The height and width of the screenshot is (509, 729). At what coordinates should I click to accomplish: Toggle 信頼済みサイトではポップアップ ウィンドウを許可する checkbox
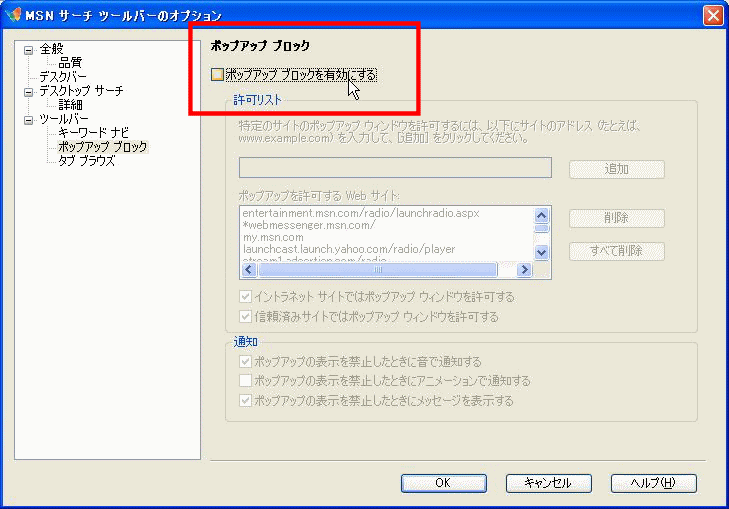pyautogui.click(x=245, y=317)
